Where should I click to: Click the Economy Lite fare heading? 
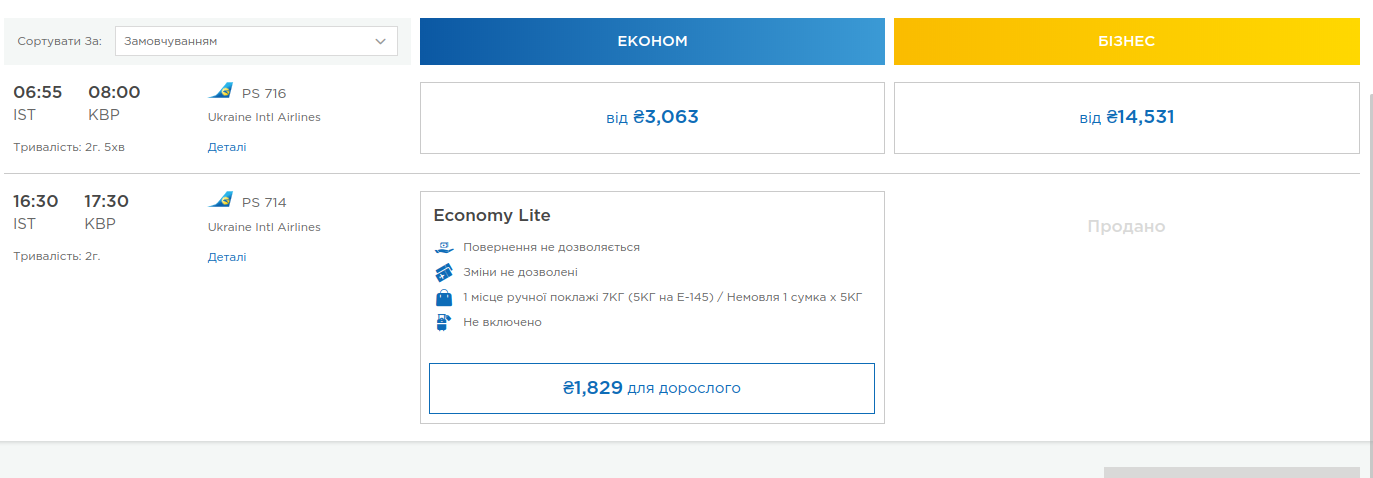(x=492, y=215)
